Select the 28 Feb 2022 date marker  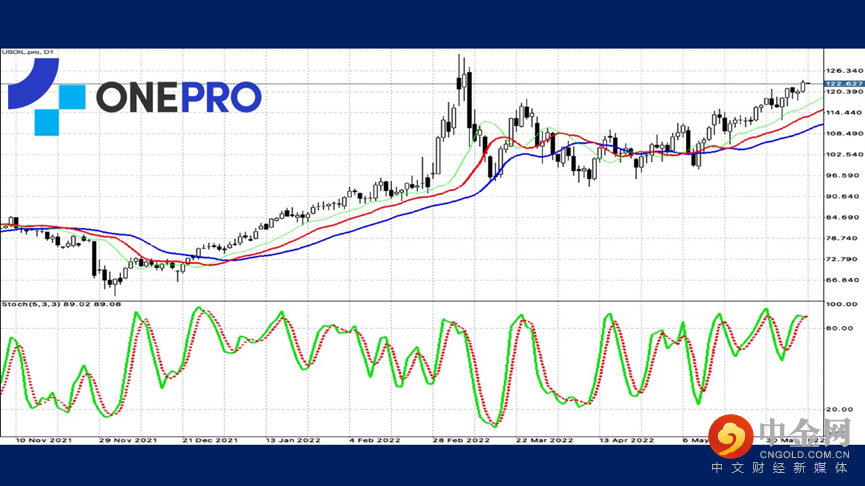coord(461,440)
